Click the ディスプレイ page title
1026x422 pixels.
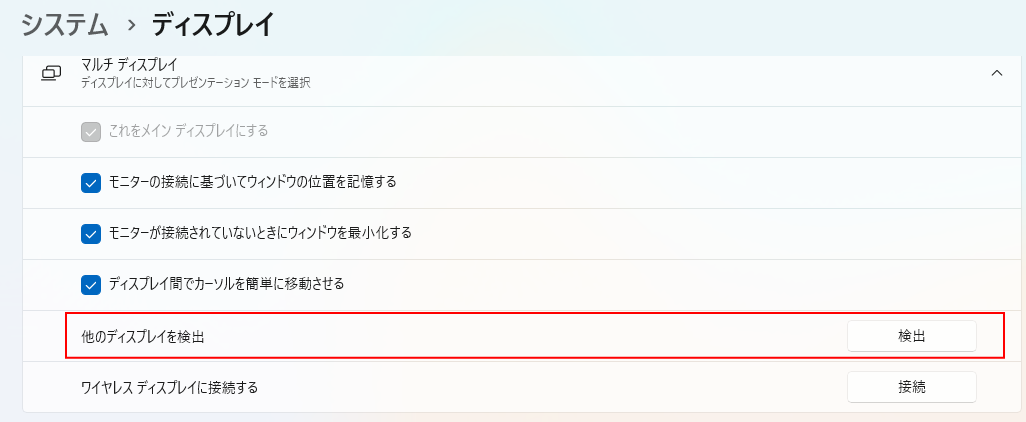pyautogui.click(x=212, y=22)
